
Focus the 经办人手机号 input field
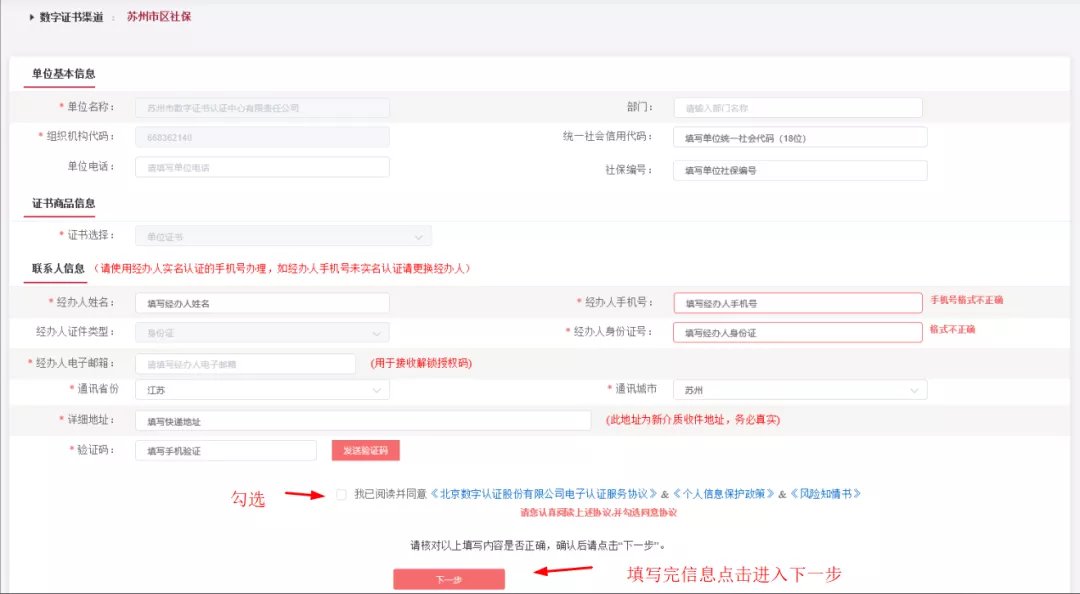(797, 302)
